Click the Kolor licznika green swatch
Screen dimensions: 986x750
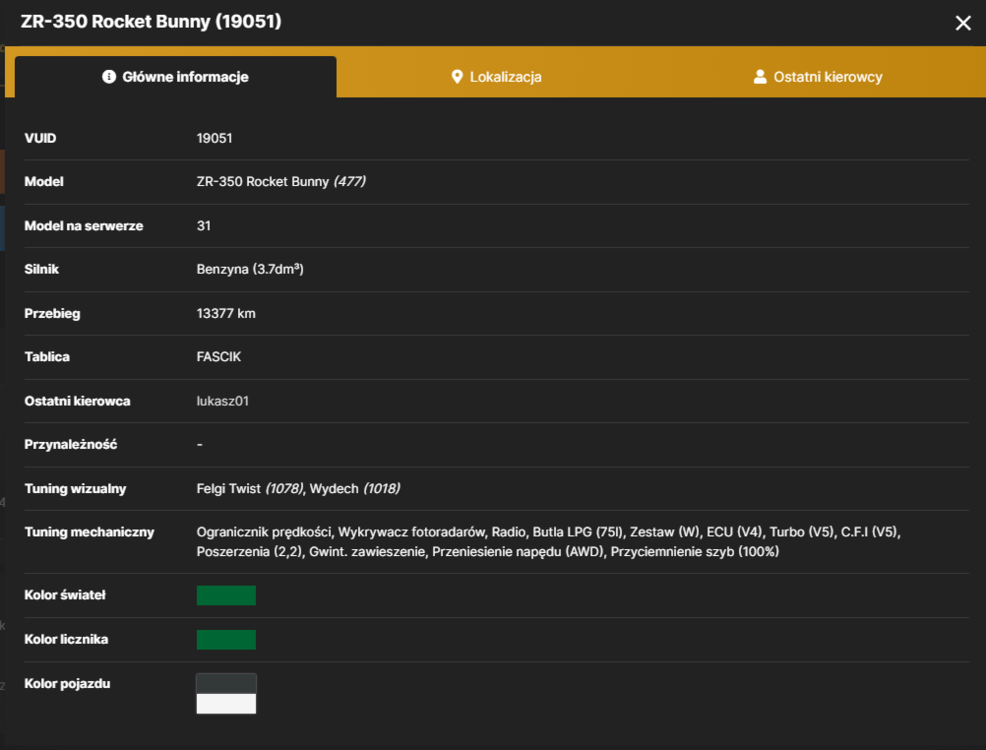(226, 639)
